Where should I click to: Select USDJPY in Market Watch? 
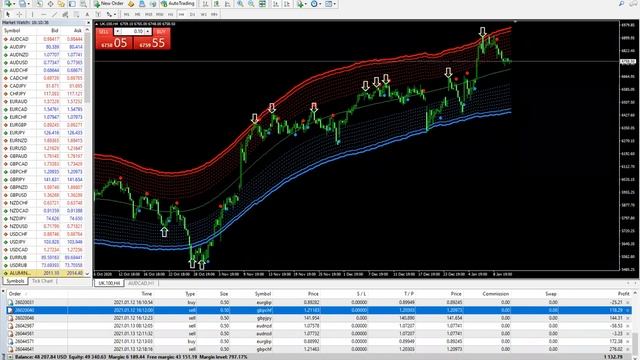pyautogui.click(x=43, y=242)
